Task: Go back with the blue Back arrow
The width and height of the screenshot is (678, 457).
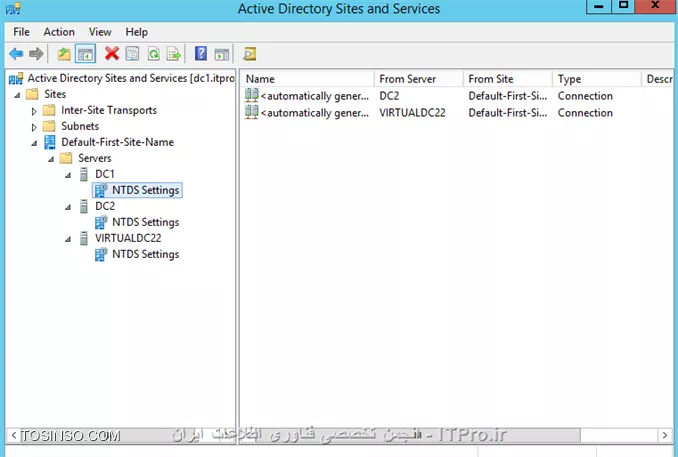Action: pyautogui.click(x=16, y=54)
